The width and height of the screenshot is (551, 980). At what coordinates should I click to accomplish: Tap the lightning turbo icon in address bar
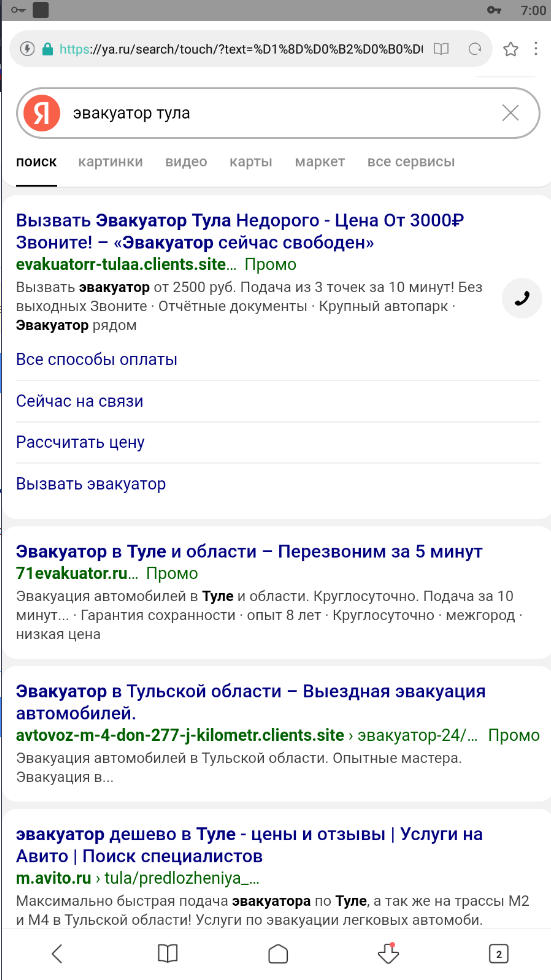(27, 49)
